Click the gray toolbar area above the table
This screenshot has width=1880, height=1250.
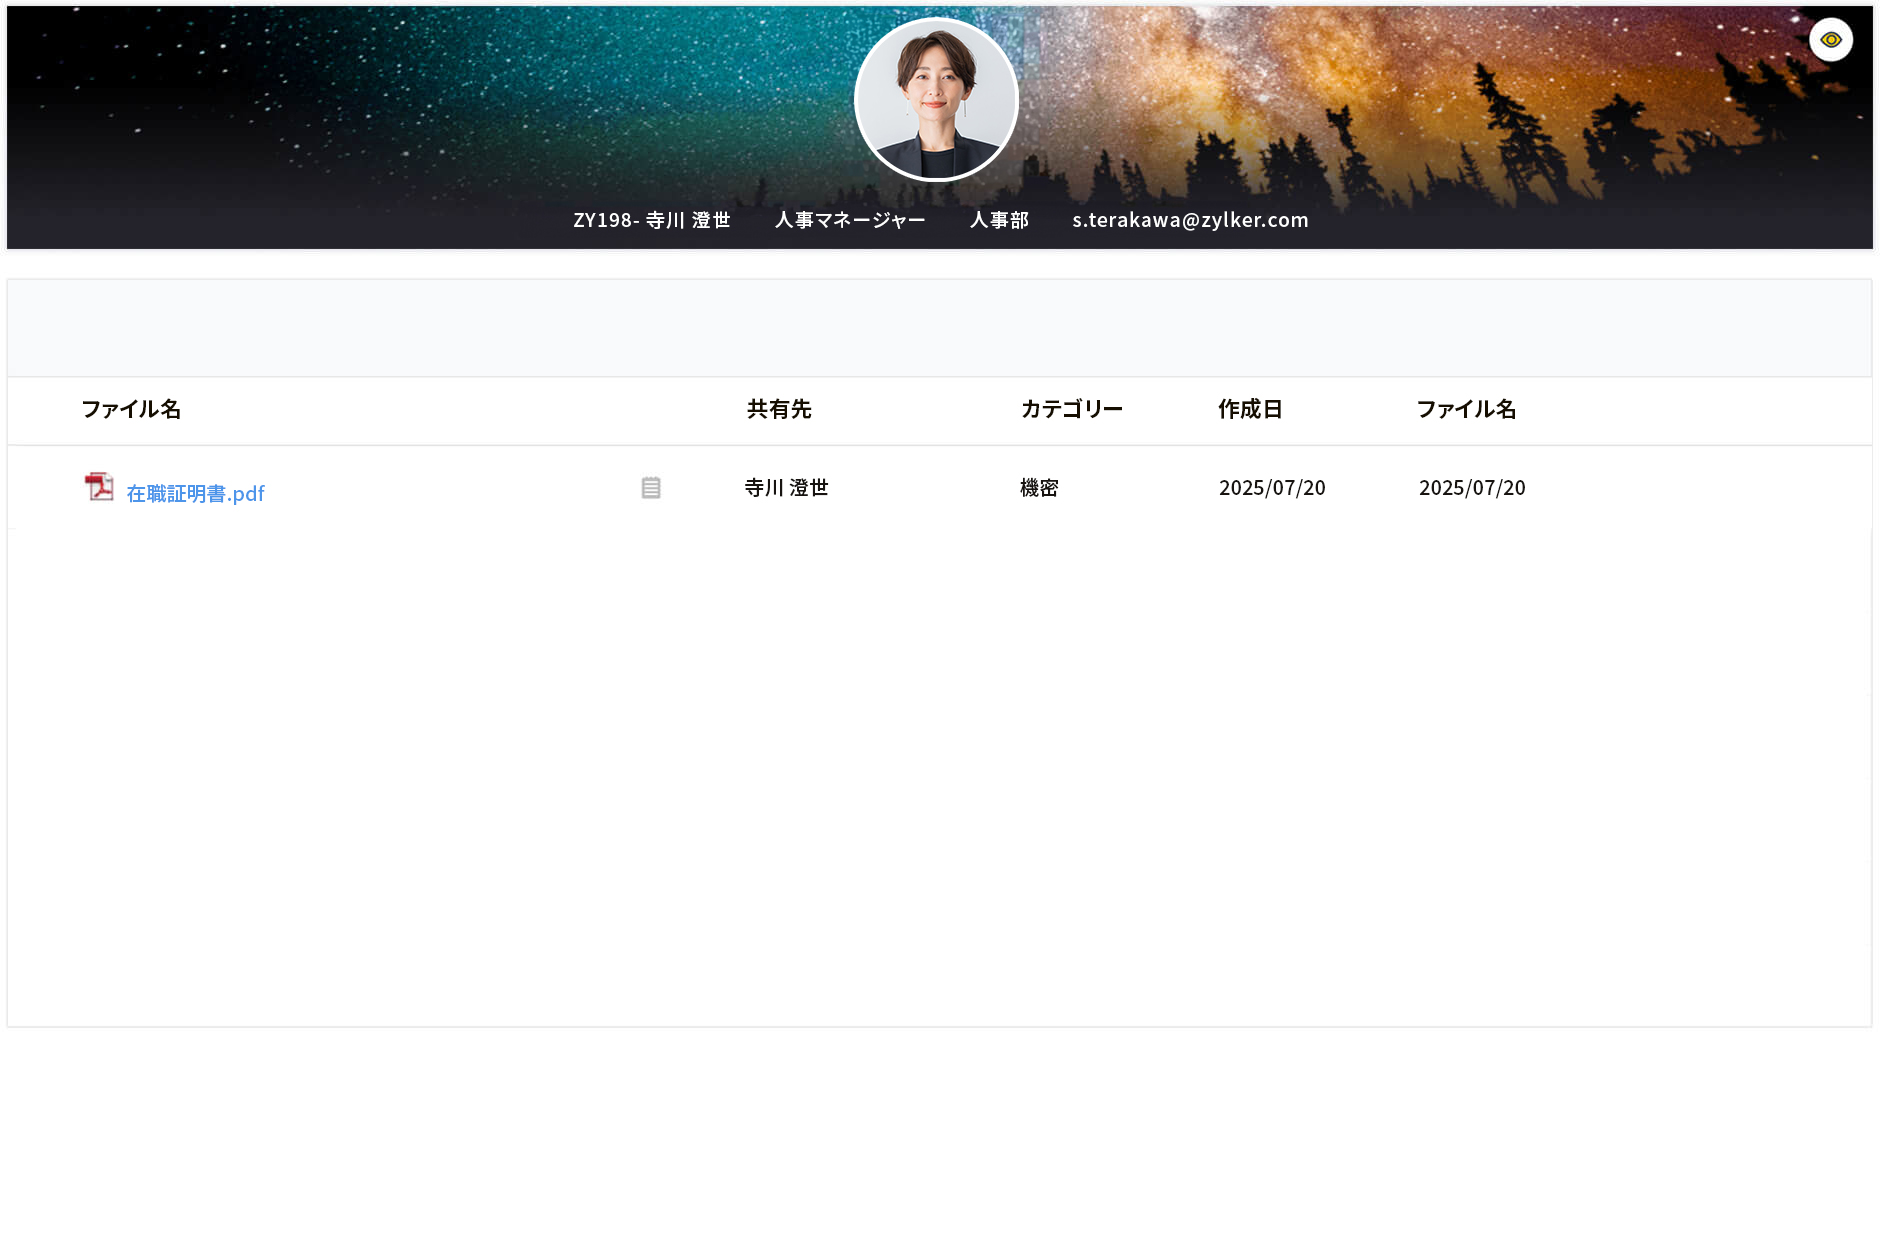tap(940, 328)
